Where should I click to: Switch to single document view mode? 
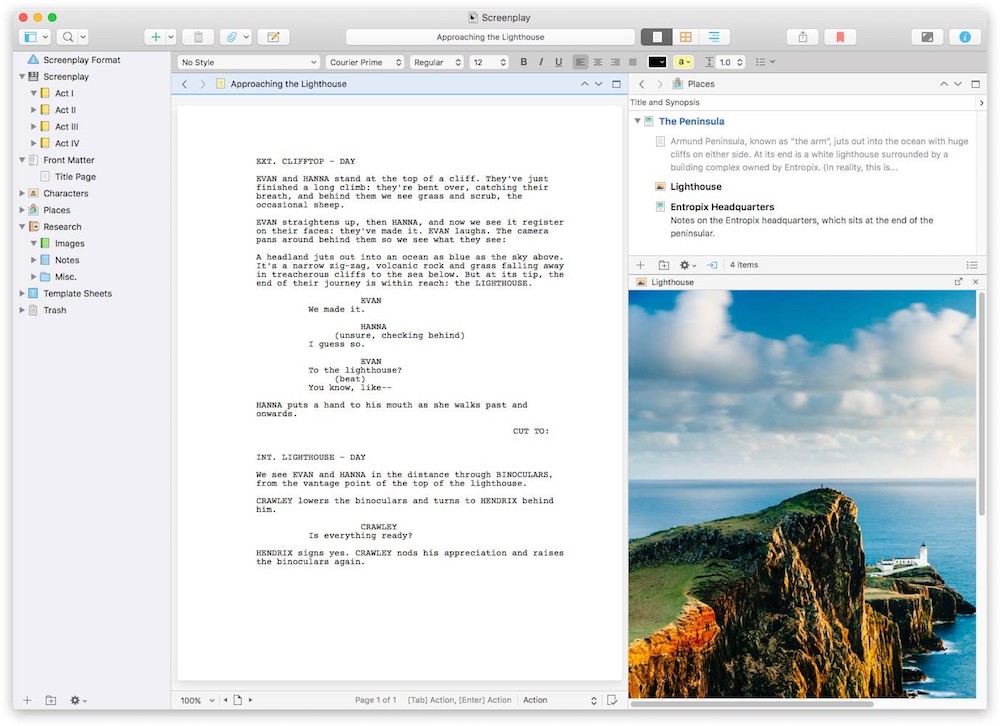(657, 37)
